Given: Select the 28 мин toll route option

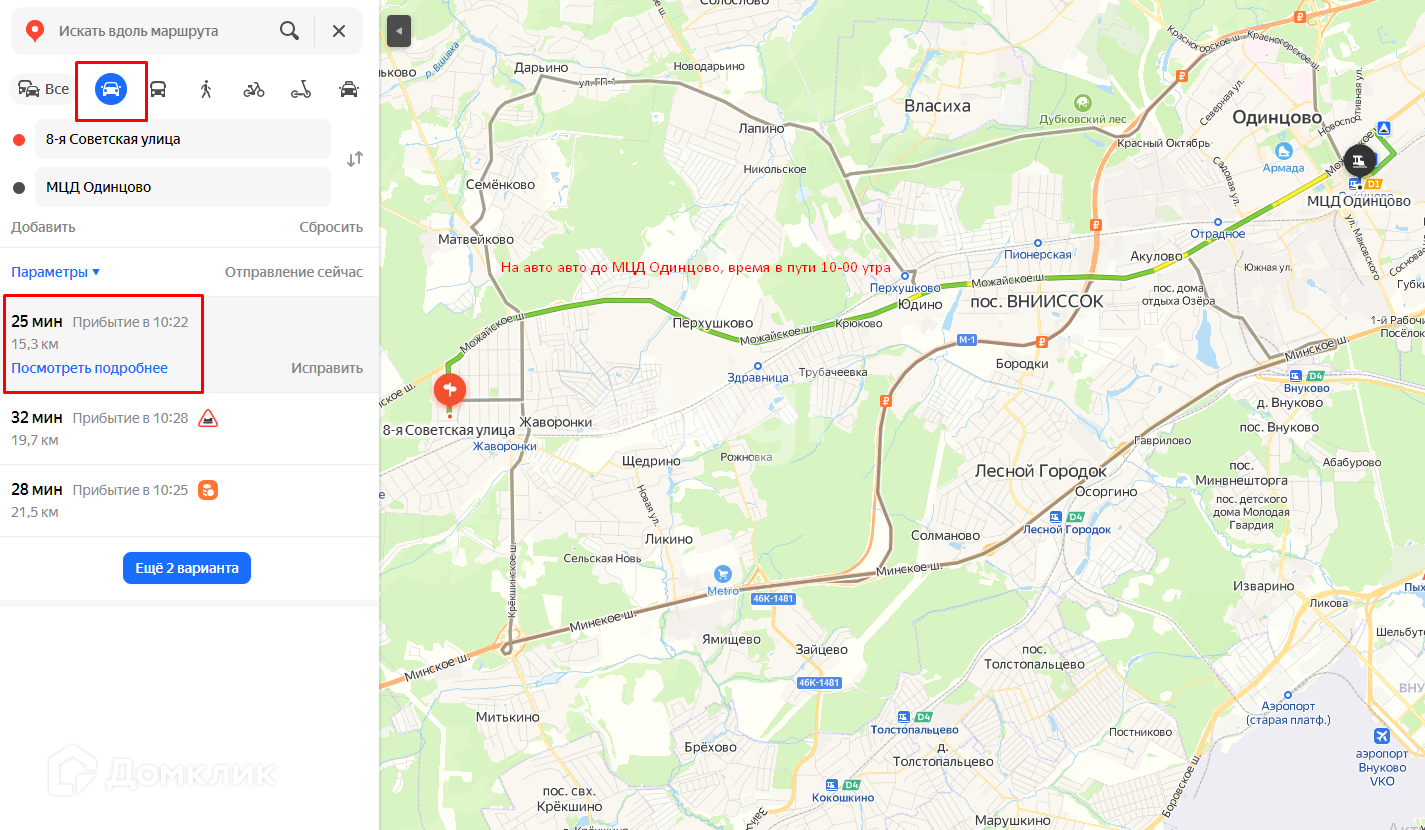Looking at the screenshot, I should pyautogui.click(x=190, y=501).
